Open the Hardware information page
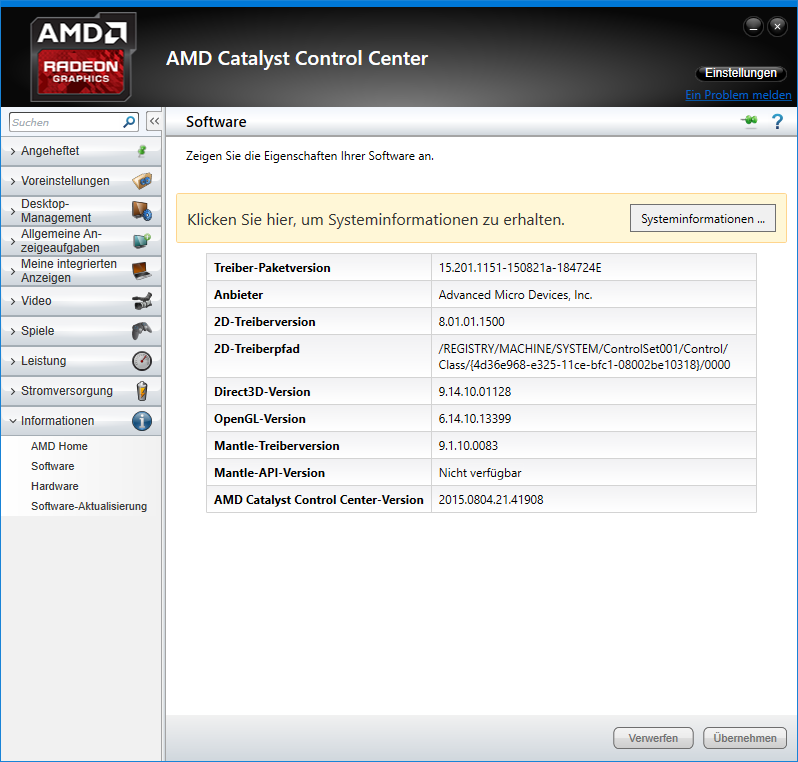Viewport: 798px width, 762px height. pos(54,486)
